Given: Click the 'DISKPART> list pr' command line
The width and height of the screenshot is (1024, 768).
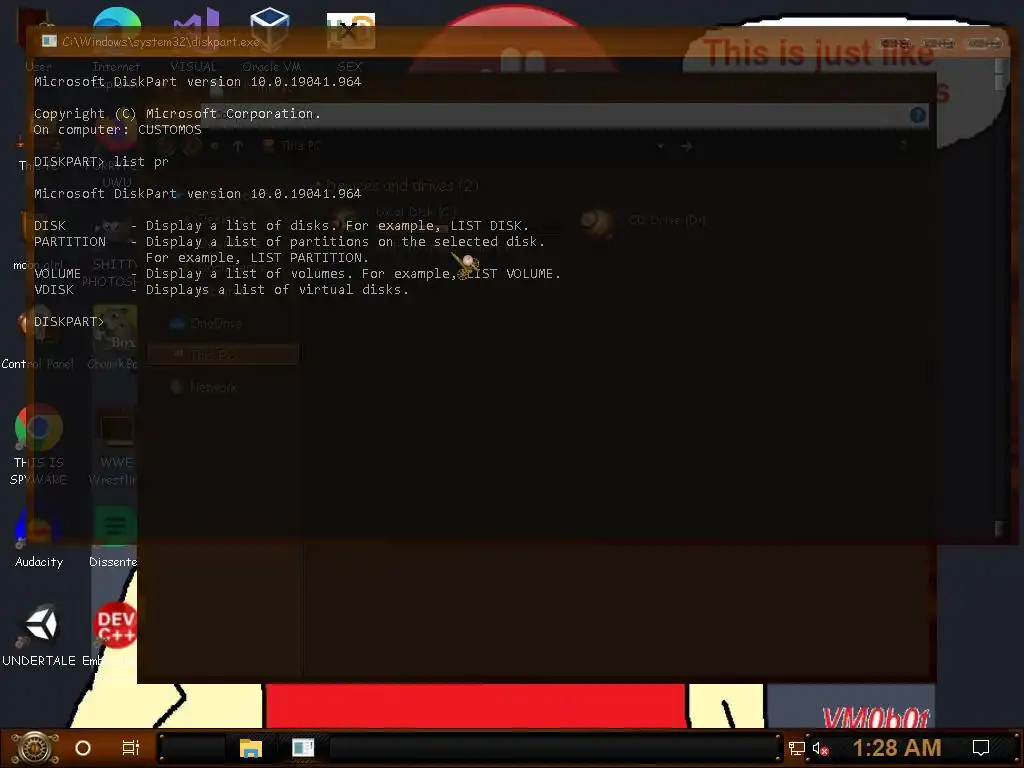Looking at the screenshot, I should click(x=101, y=161).
